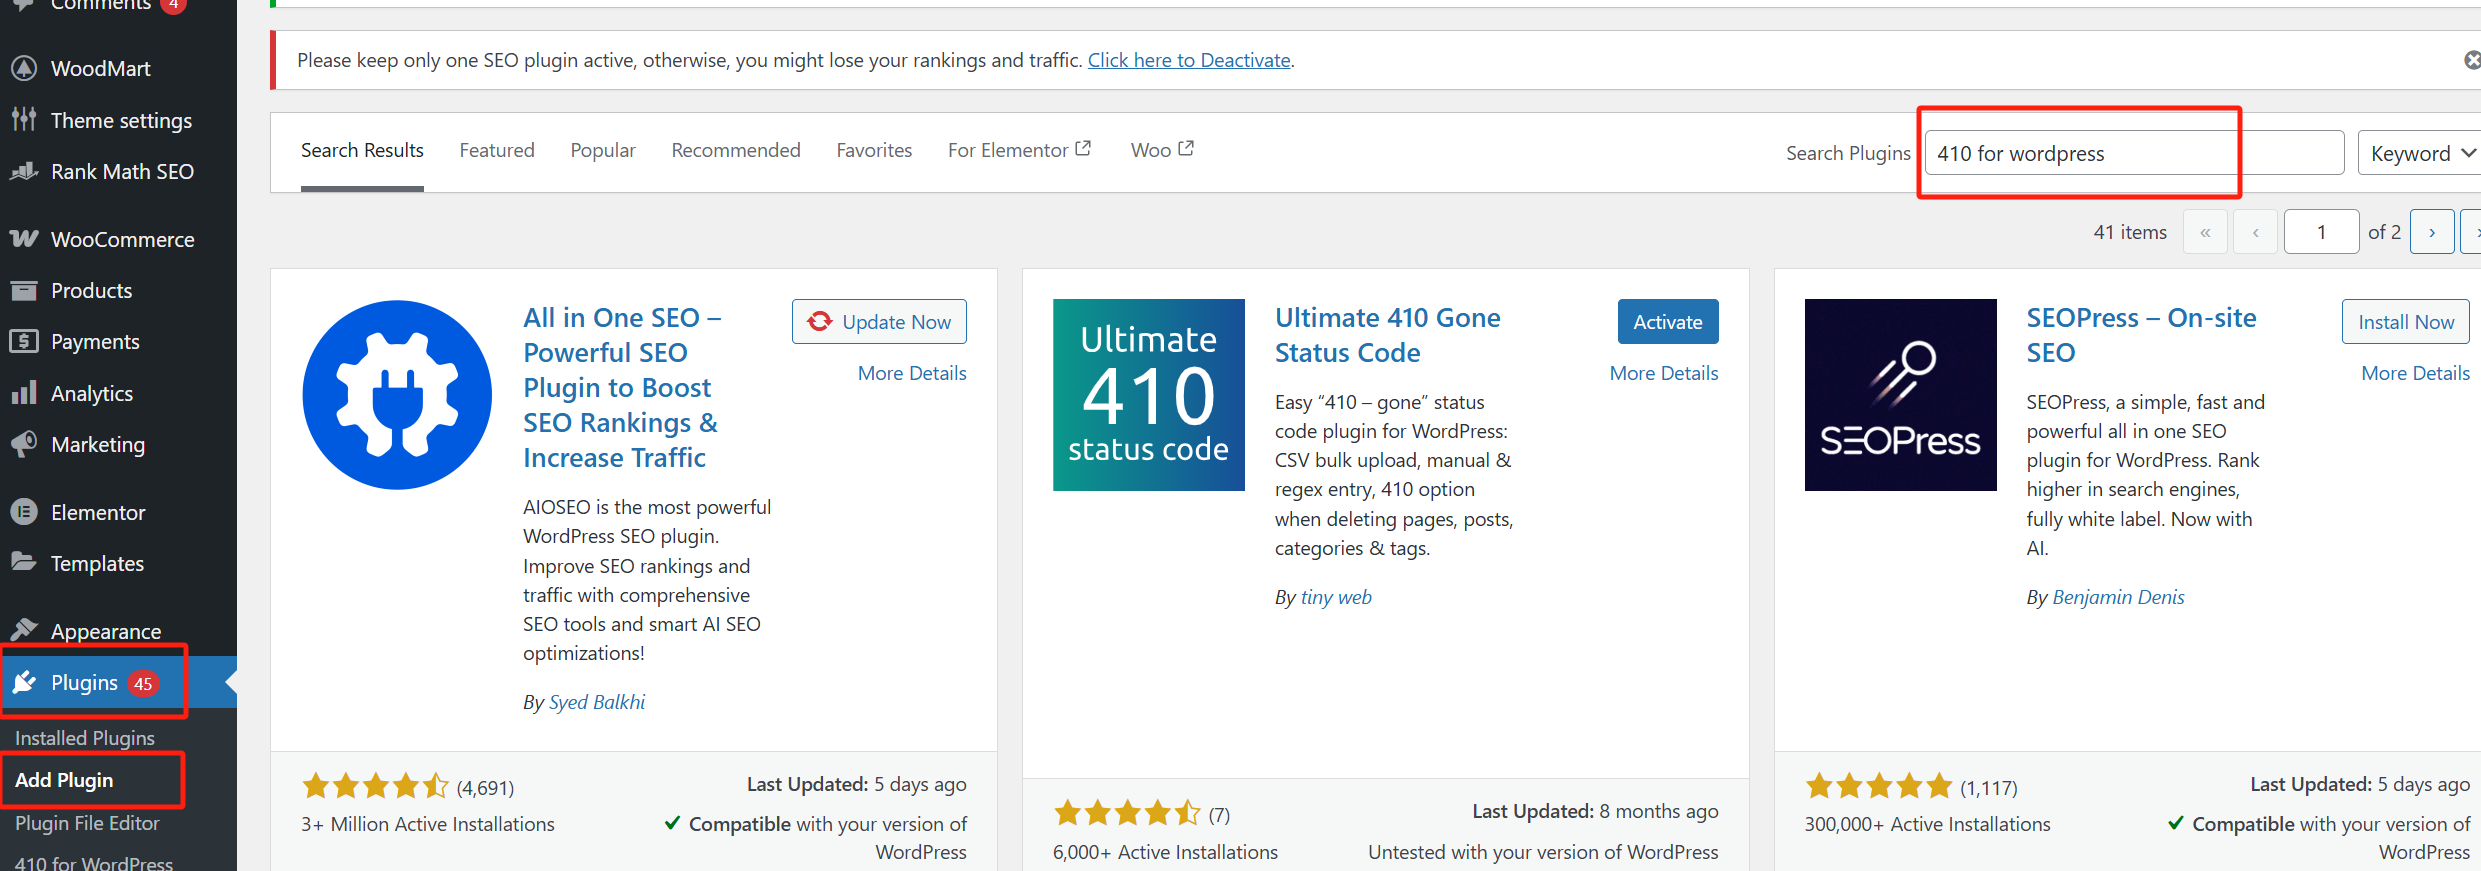Viewport: 2481px width, 871px height.
Task: Activate Ultimate 410 Gone Status Code
Action: (x=1667, y=322)
